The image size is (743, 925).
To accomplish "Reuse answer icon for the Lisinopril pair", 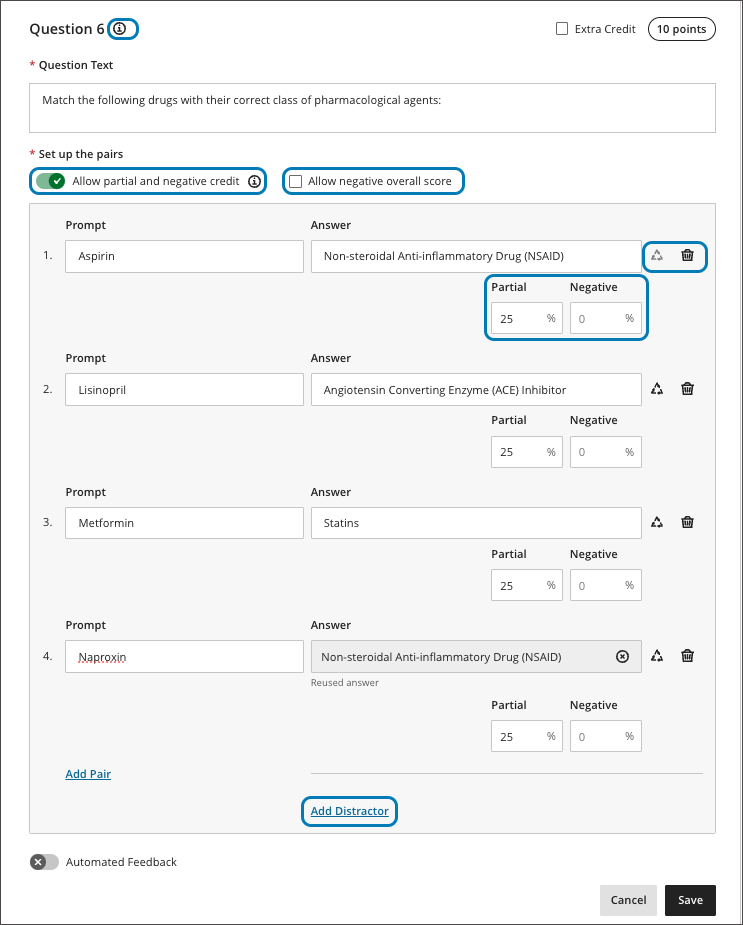I will point(657,389).
